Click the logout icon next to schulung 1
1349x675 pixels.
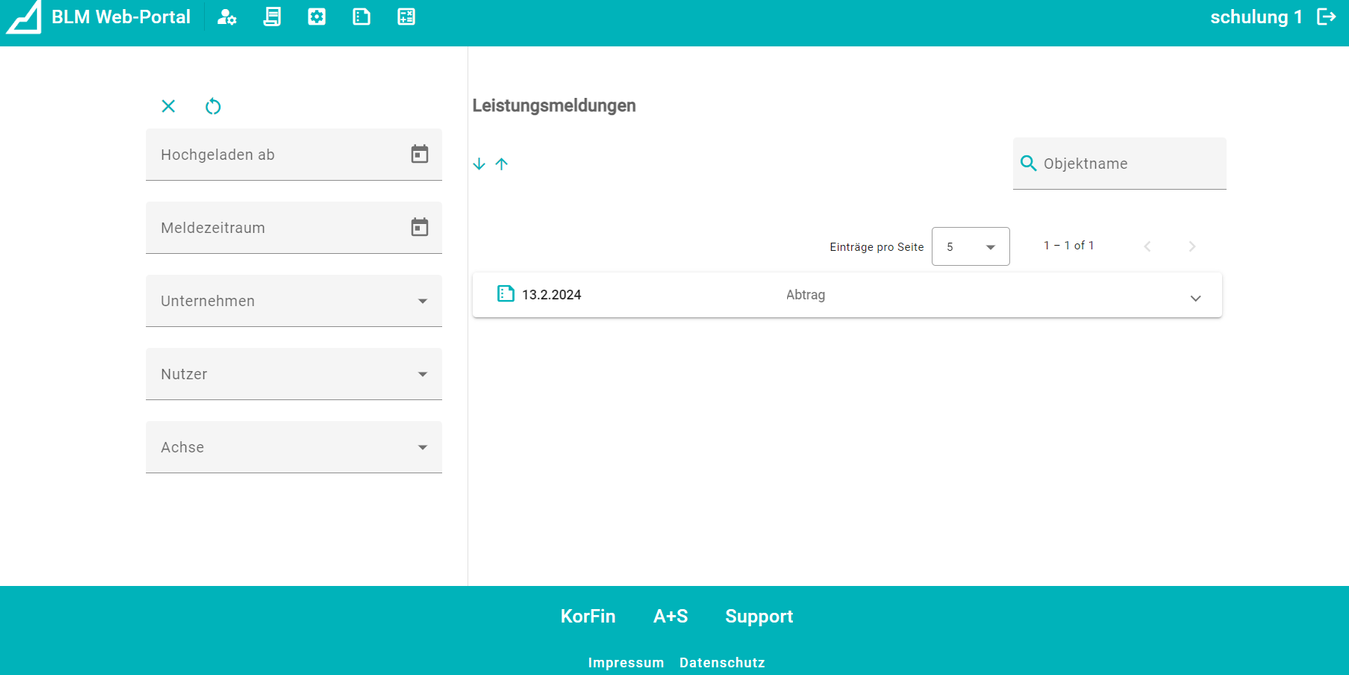[x=1326, y=17]
